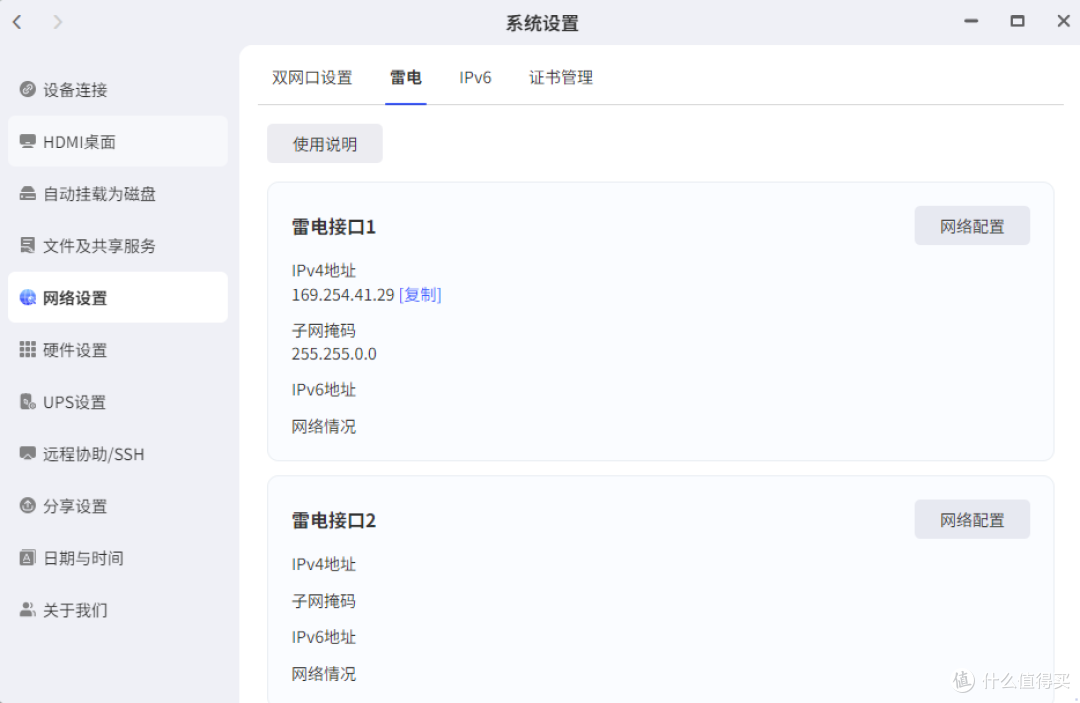Image resolution: width=1080 pixels, height=703 pixels.
Task: Go back with the left arrow
Action: (17, 22)
